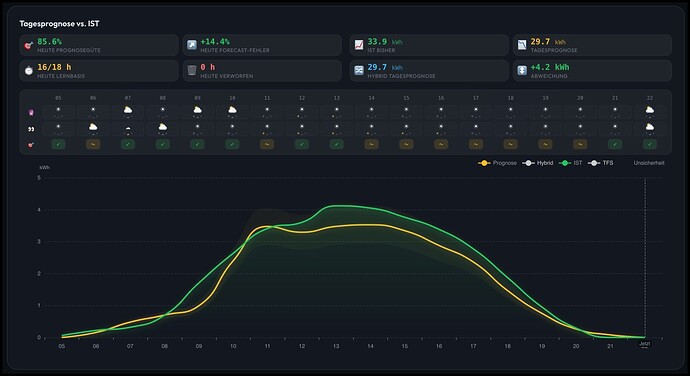
Task: Click the stopwatch icon beside Heute Lernbasis
Action: coord(29,70)
